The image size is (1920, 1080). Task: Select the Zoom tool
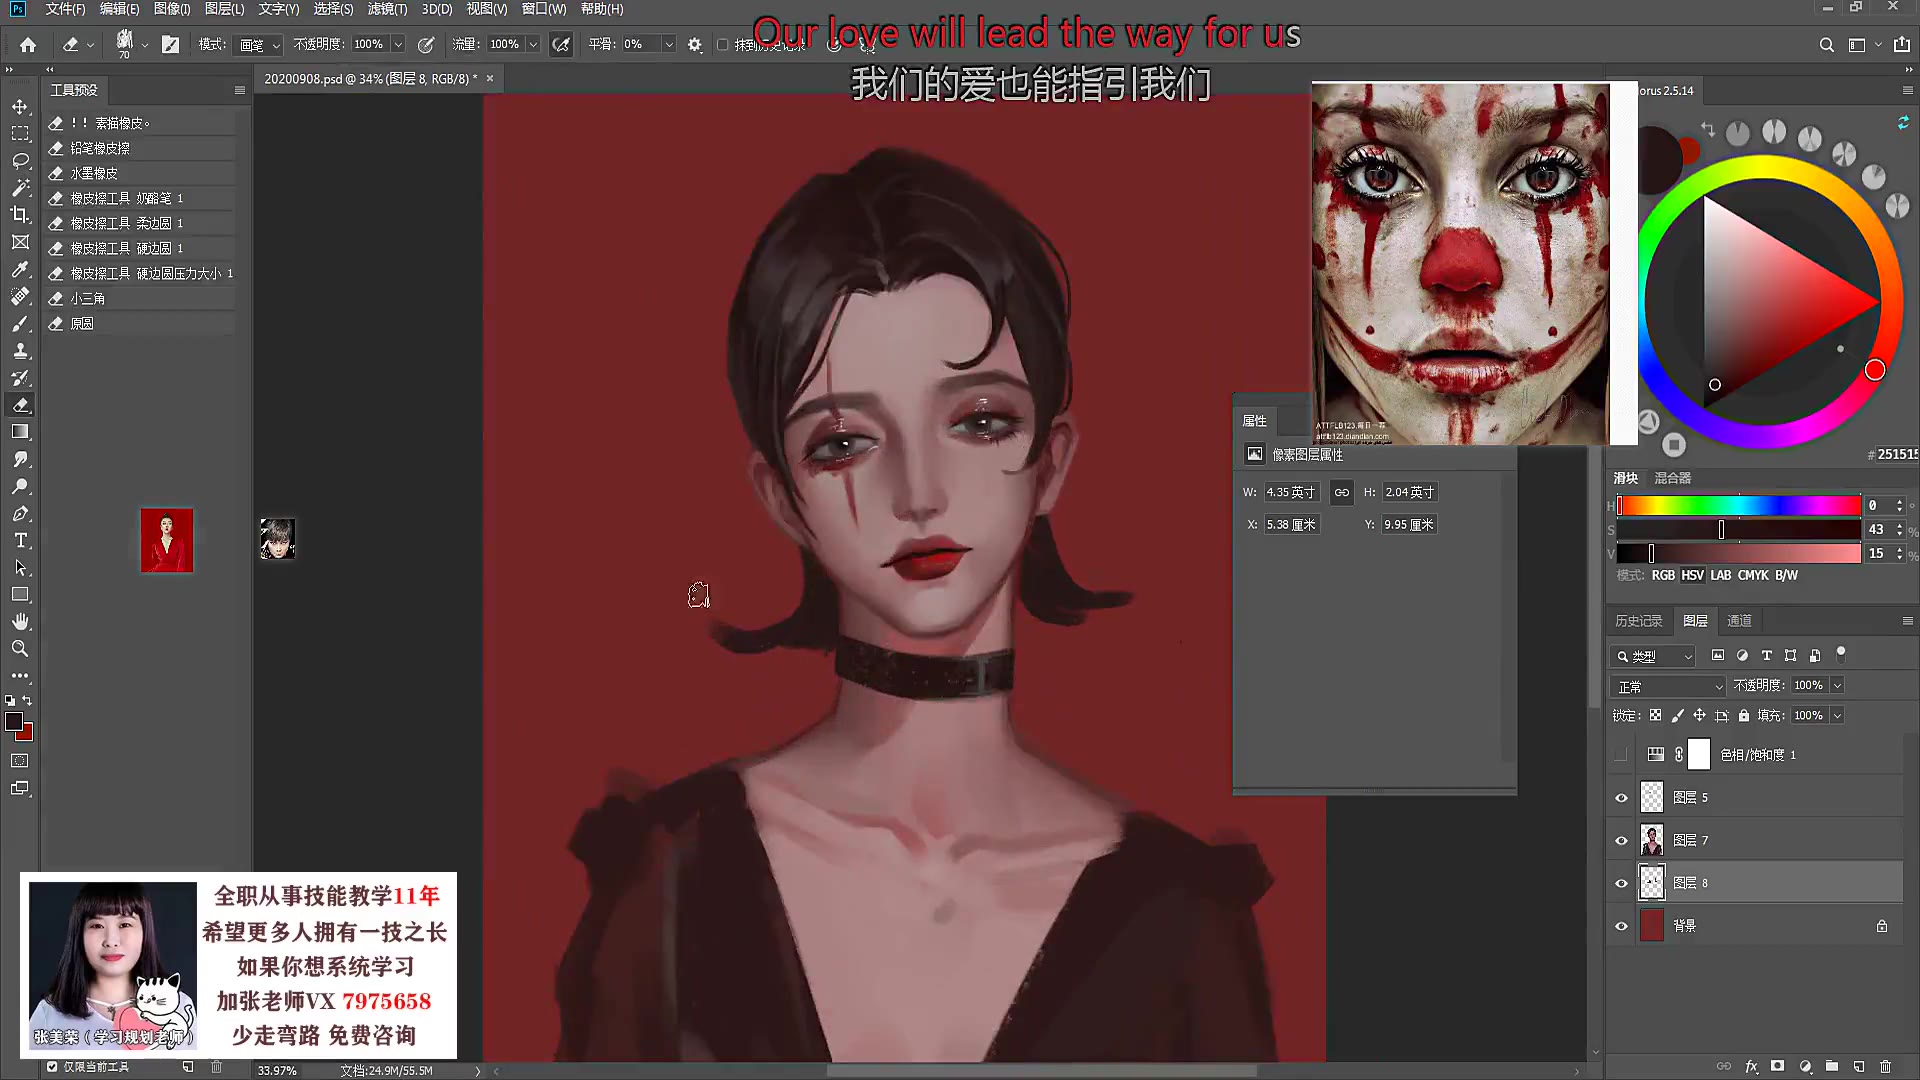pos(20,648)
